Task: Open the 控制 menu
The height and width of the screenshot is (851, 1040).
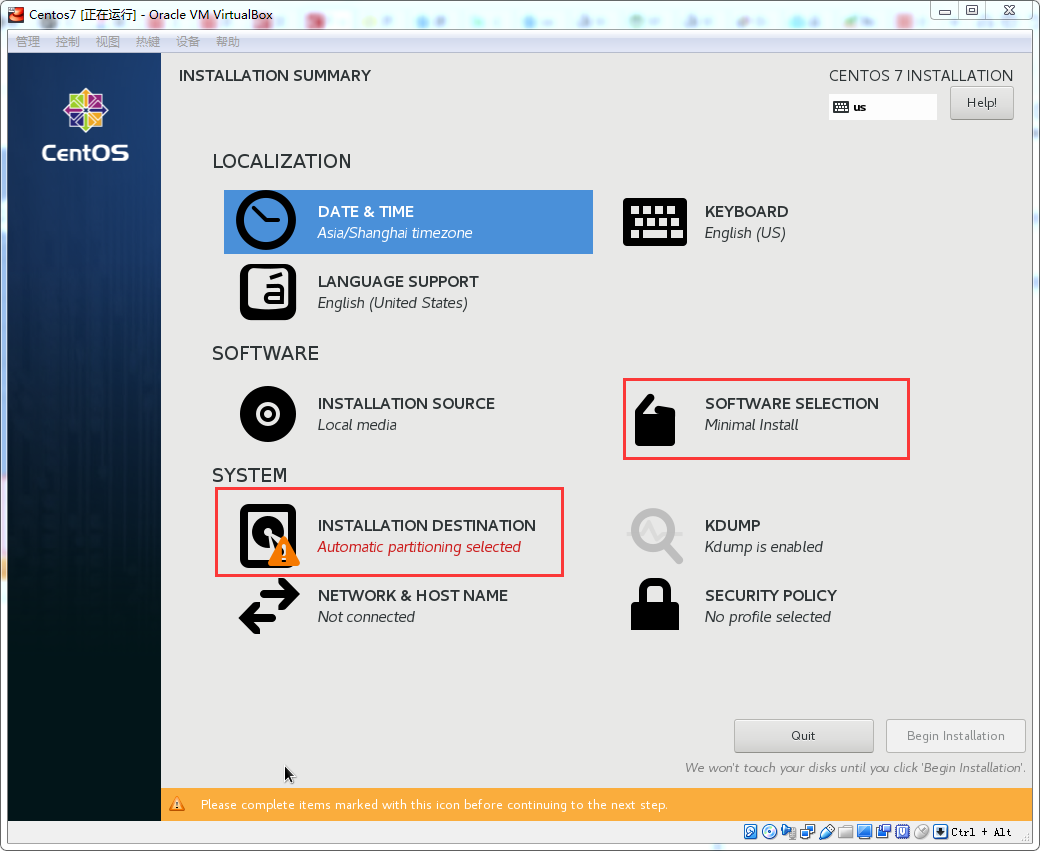Action: click(67, 41)
